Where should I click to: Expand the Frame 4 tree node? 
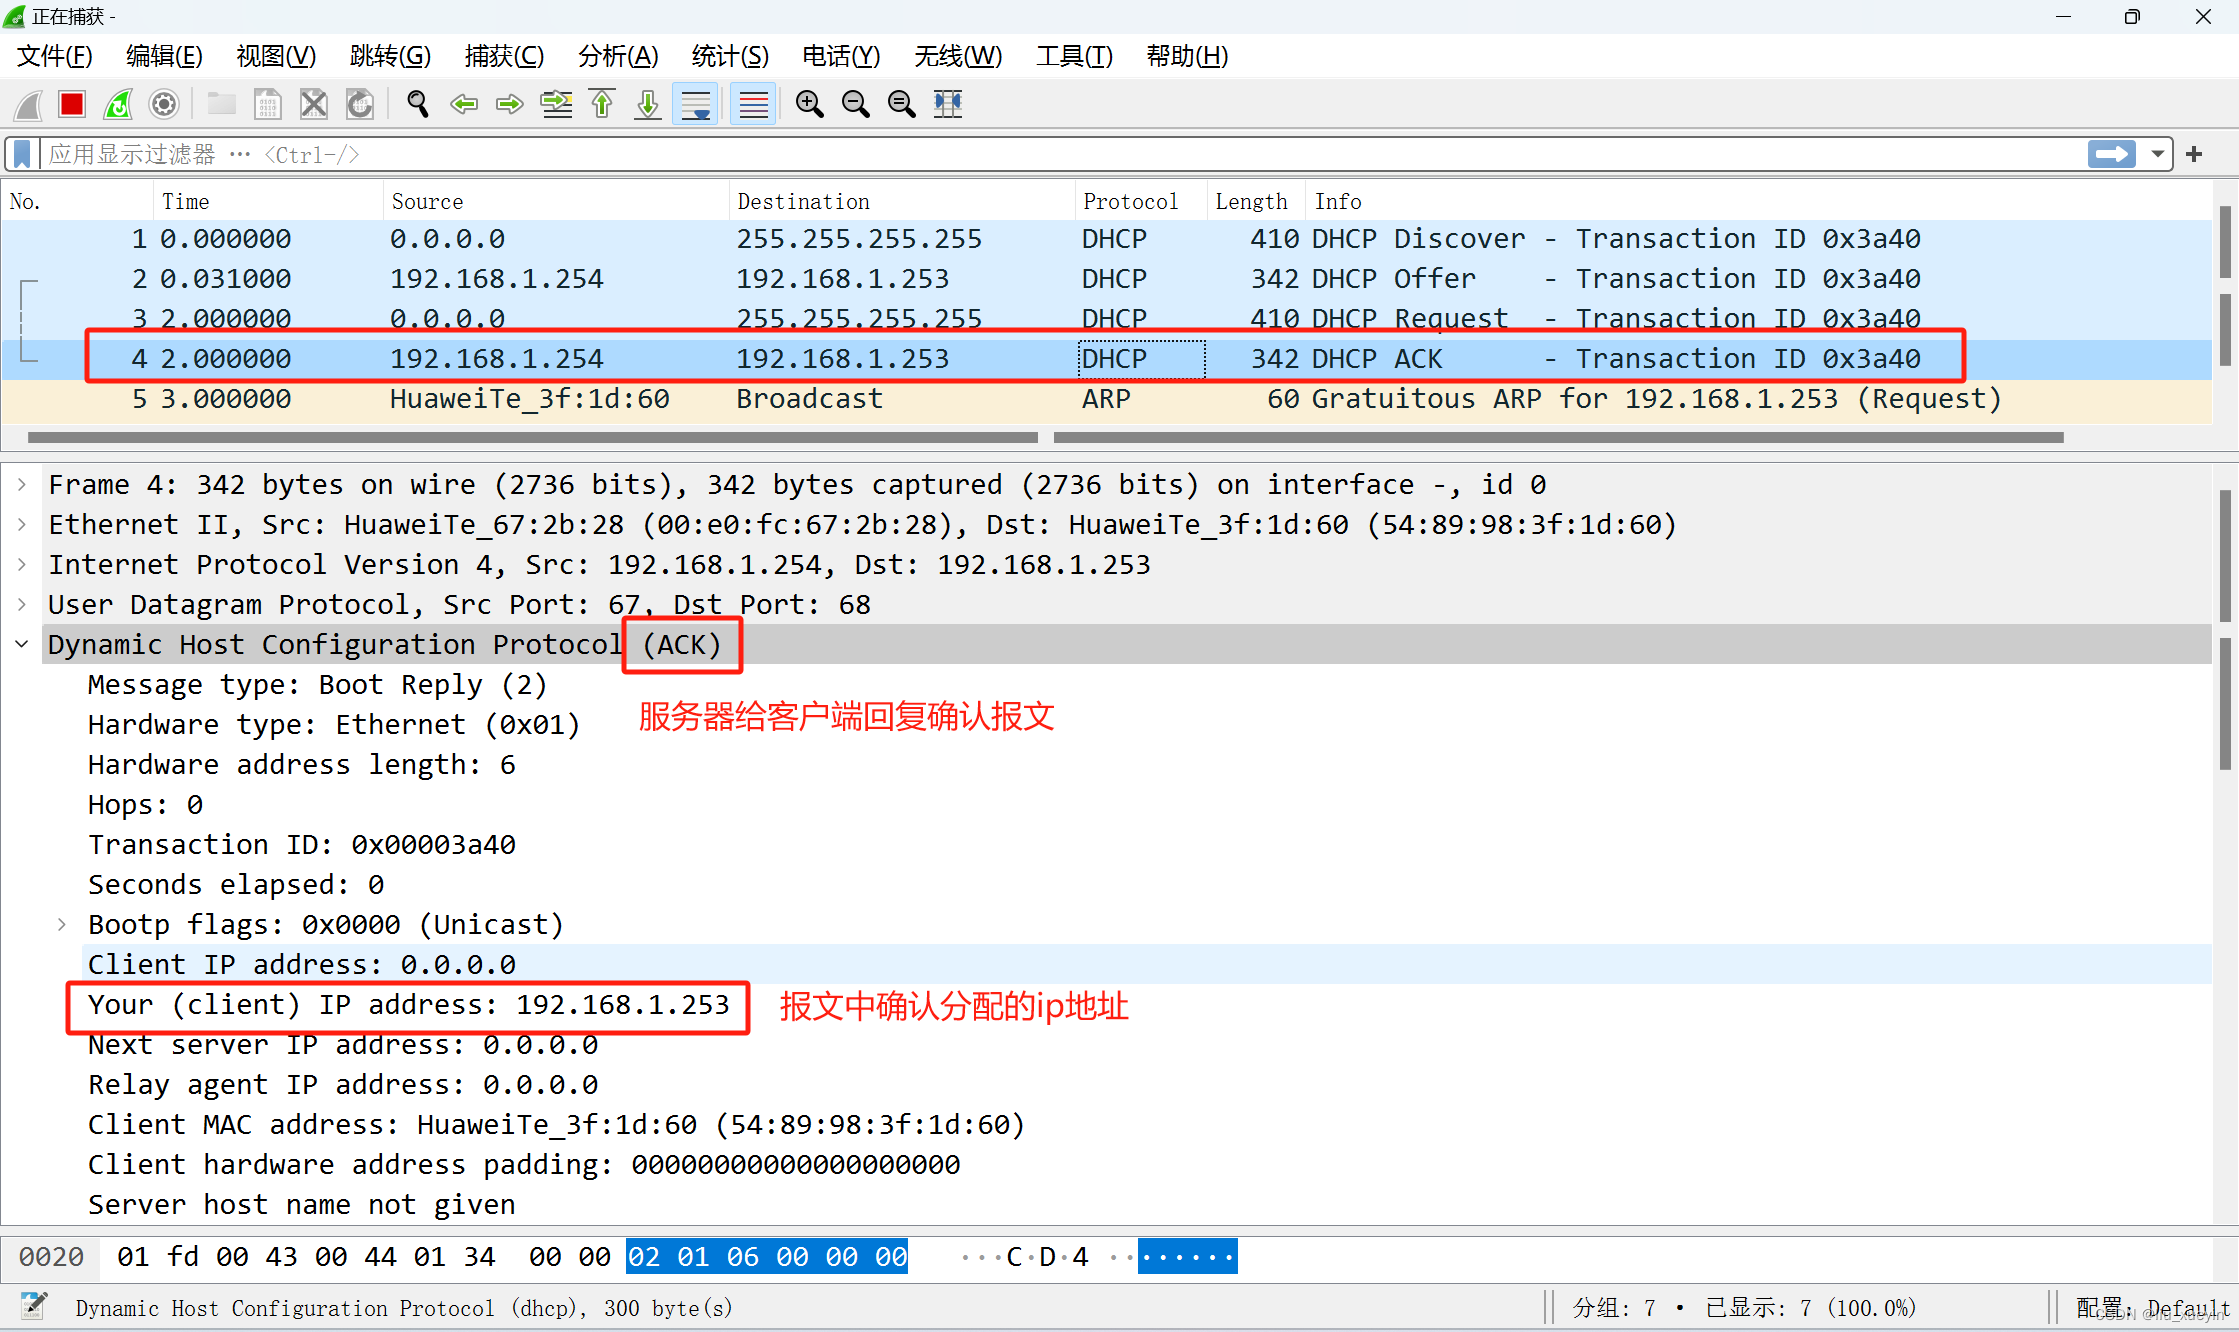click(22, 485)
